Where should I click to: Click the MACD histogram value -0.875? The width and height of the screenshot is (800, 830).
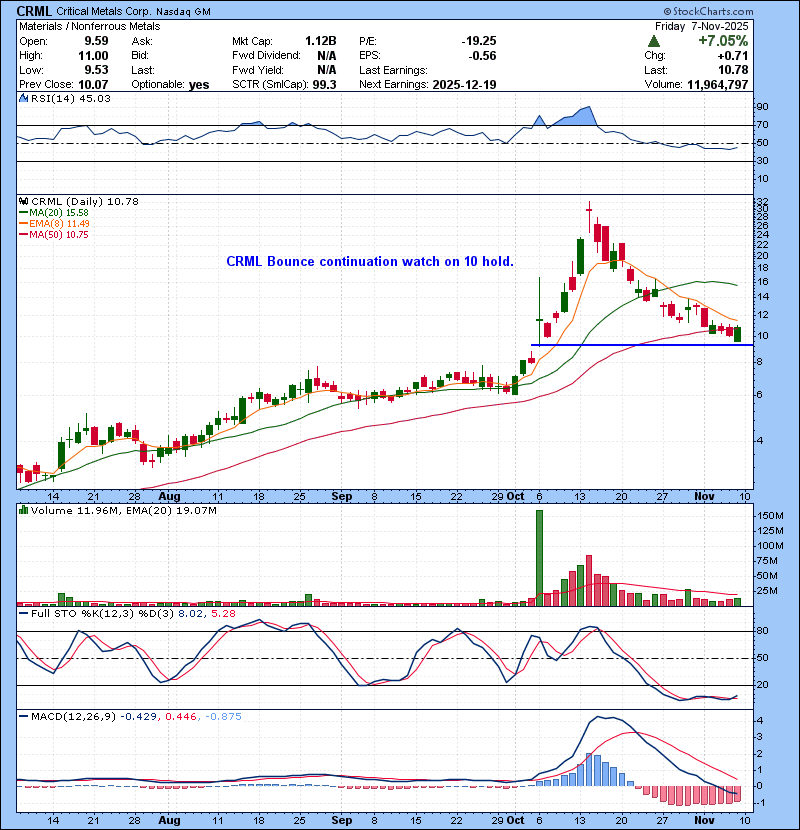point(223,717)
